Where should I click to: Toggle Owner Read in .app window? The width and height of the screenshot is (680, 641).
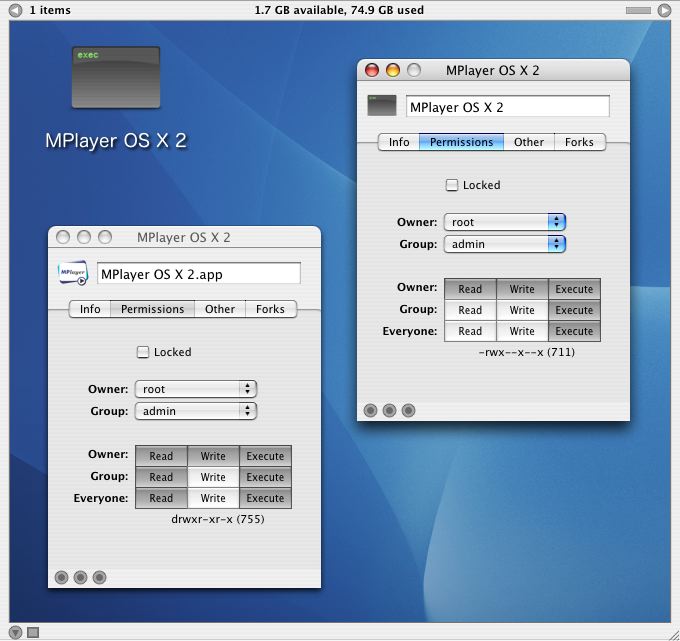[x=161, y=456]
